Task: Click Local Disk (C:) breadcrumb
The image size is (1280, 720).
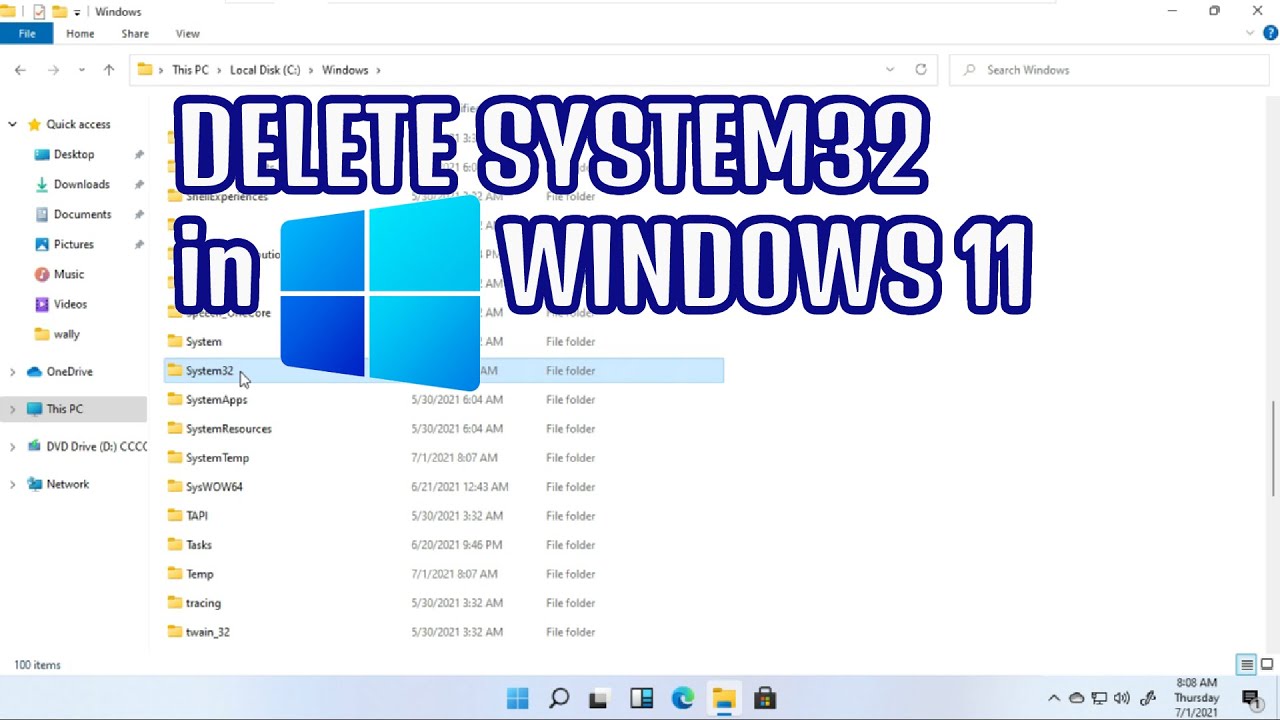Action: click(x=265, y=70)
